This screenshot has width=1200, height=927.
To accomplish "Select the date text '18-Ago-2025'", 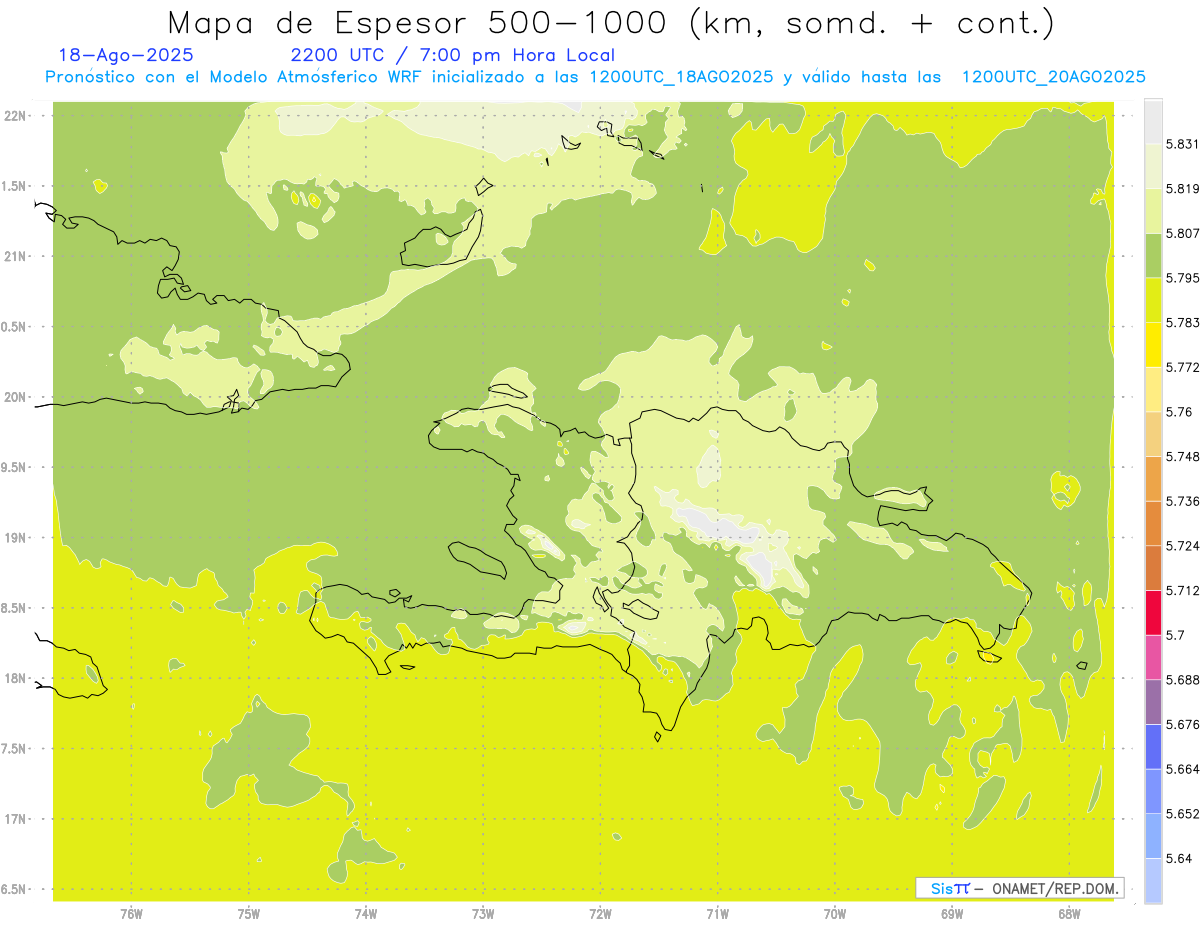I will 126,55.
